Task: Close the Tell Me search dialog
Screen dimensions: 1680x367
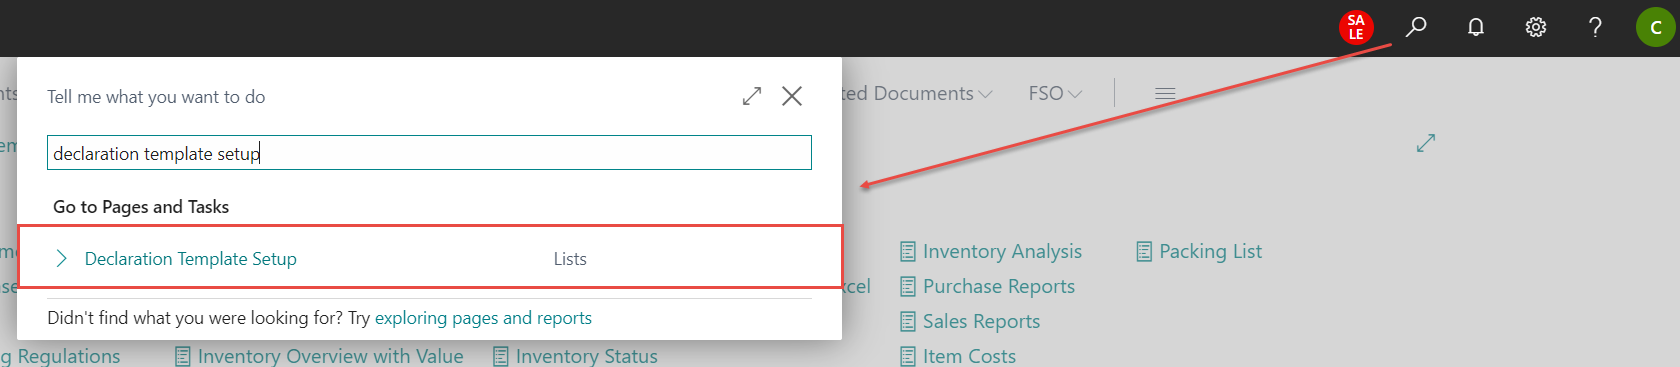Action: coord(792,96)
